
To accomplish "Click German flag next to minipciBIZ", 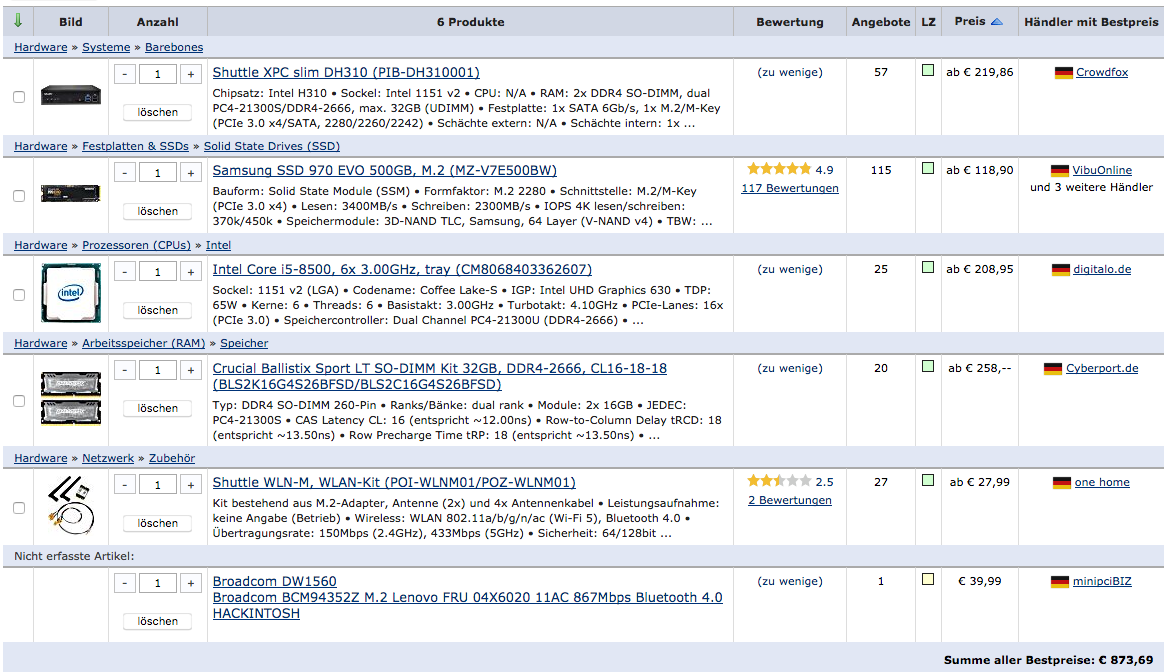I will 1059,582.
